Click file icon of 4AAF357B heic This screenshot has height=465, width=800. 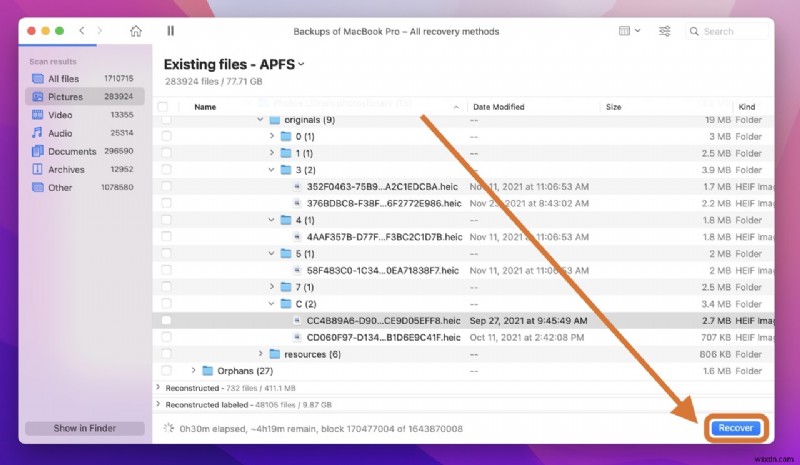[297, 237]
